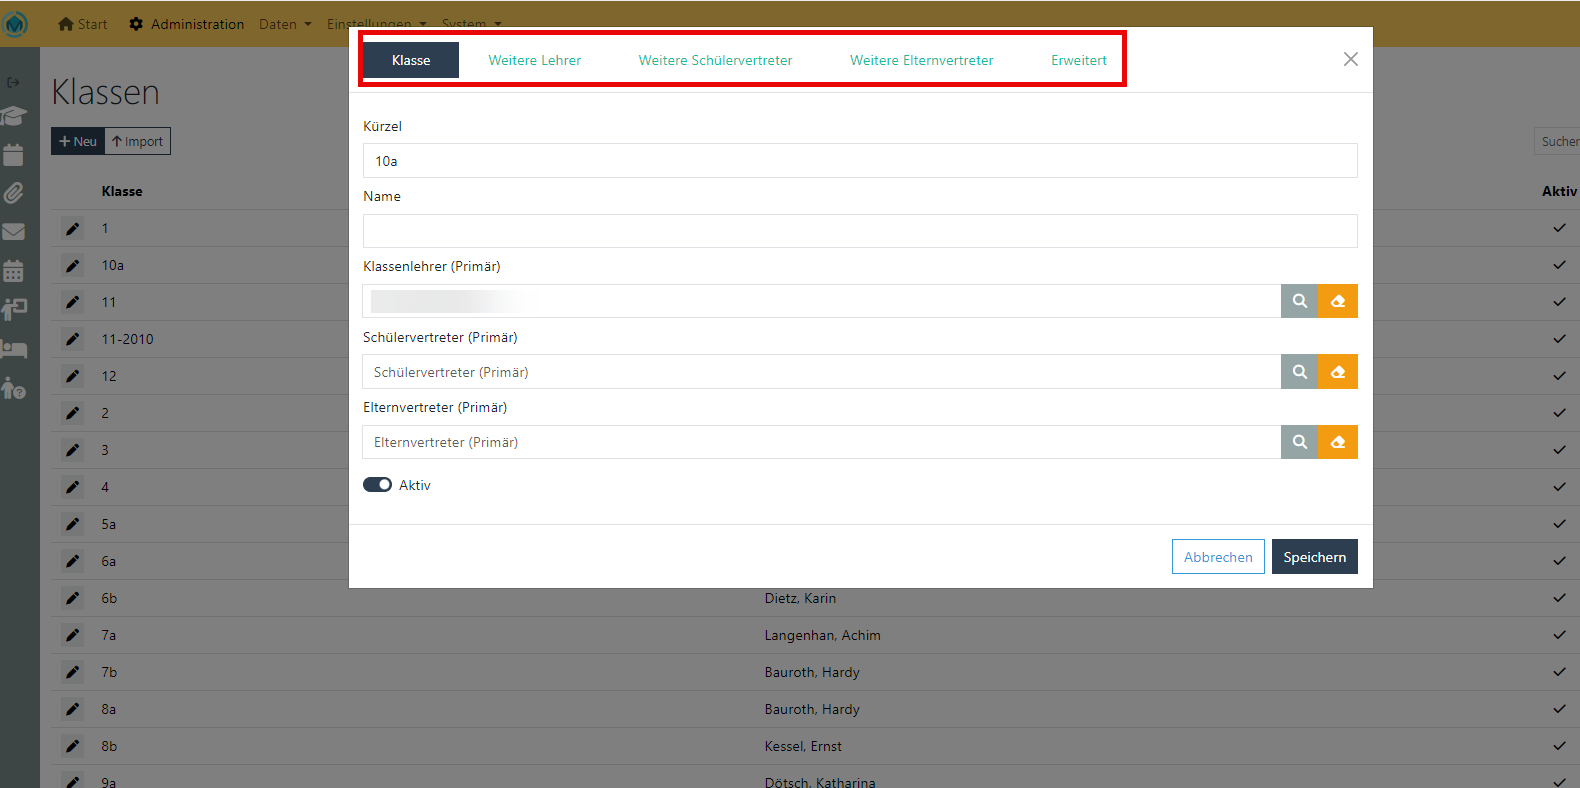The width and height of the screenshot is (1580, 788).
Task: Open the teacher presentation sidebar icon
Action: click(13, 310)
